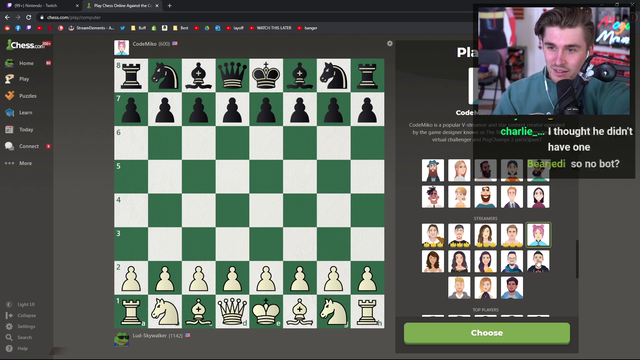The width and height of the screenshot is (640, 360).
Task: Select the brown-bearded man in teal avatar
Action: point(485,197)
